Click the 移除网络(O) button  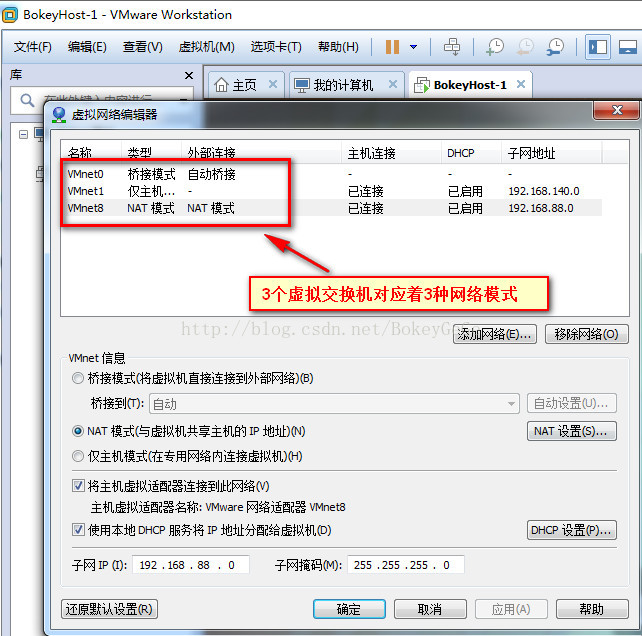point(586,335)
